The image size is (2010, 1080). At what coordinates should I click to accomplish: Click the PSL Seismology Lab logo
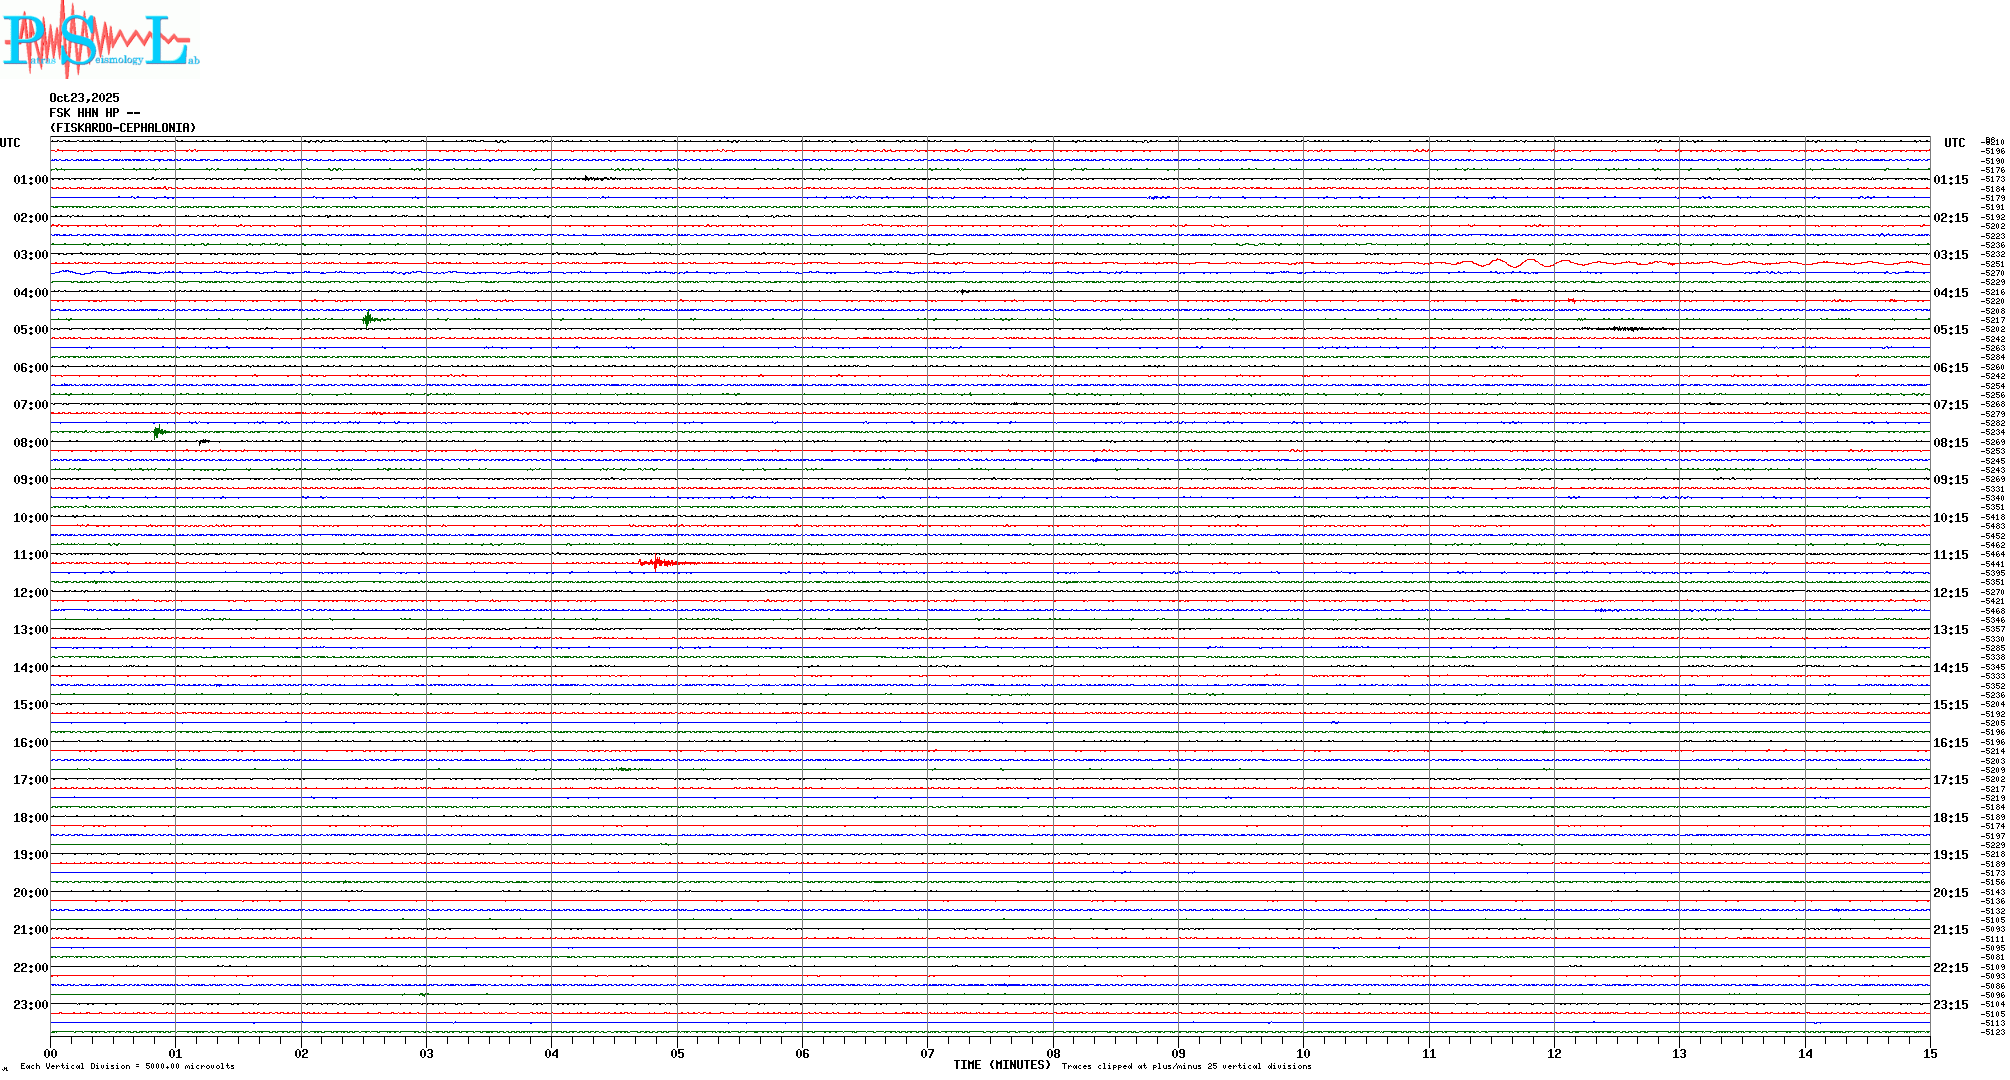tap(100, 40)
